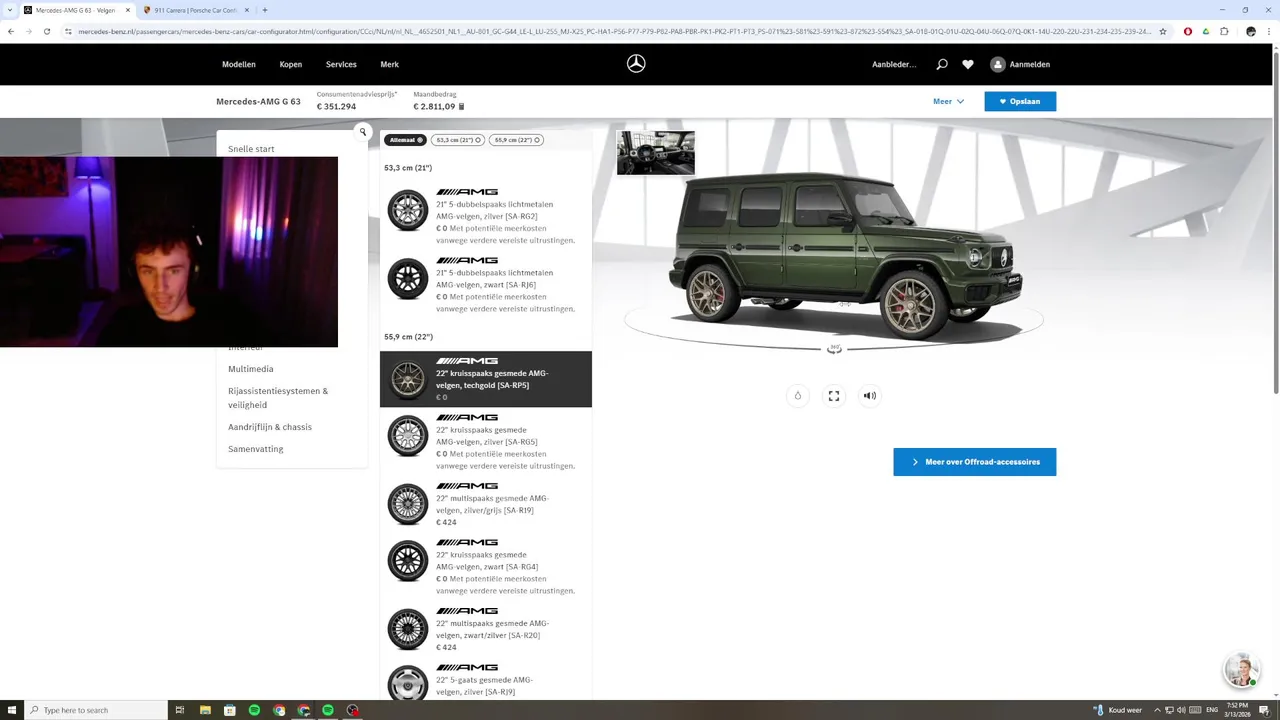Choose 21" zwart wheels SA-RJ6
This screenshot has height=720, width=1280.
(486, 284)
